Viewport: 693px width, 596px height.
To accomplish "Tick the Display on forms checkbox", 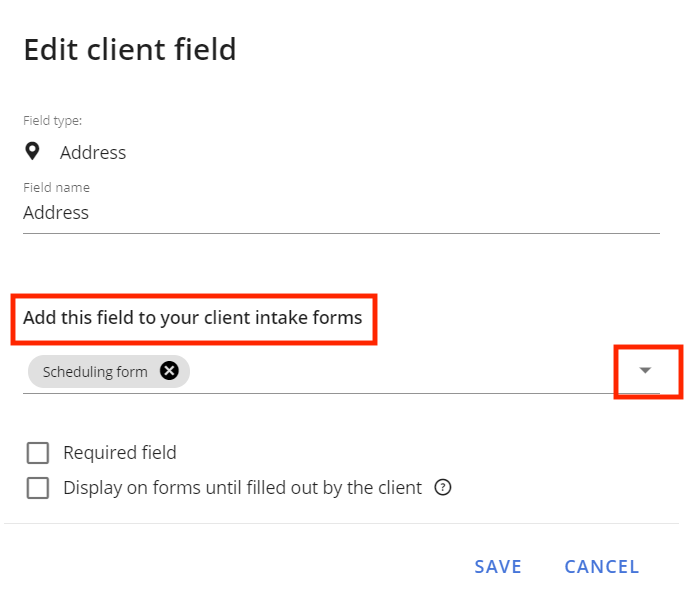I will [x=38, y=488].
